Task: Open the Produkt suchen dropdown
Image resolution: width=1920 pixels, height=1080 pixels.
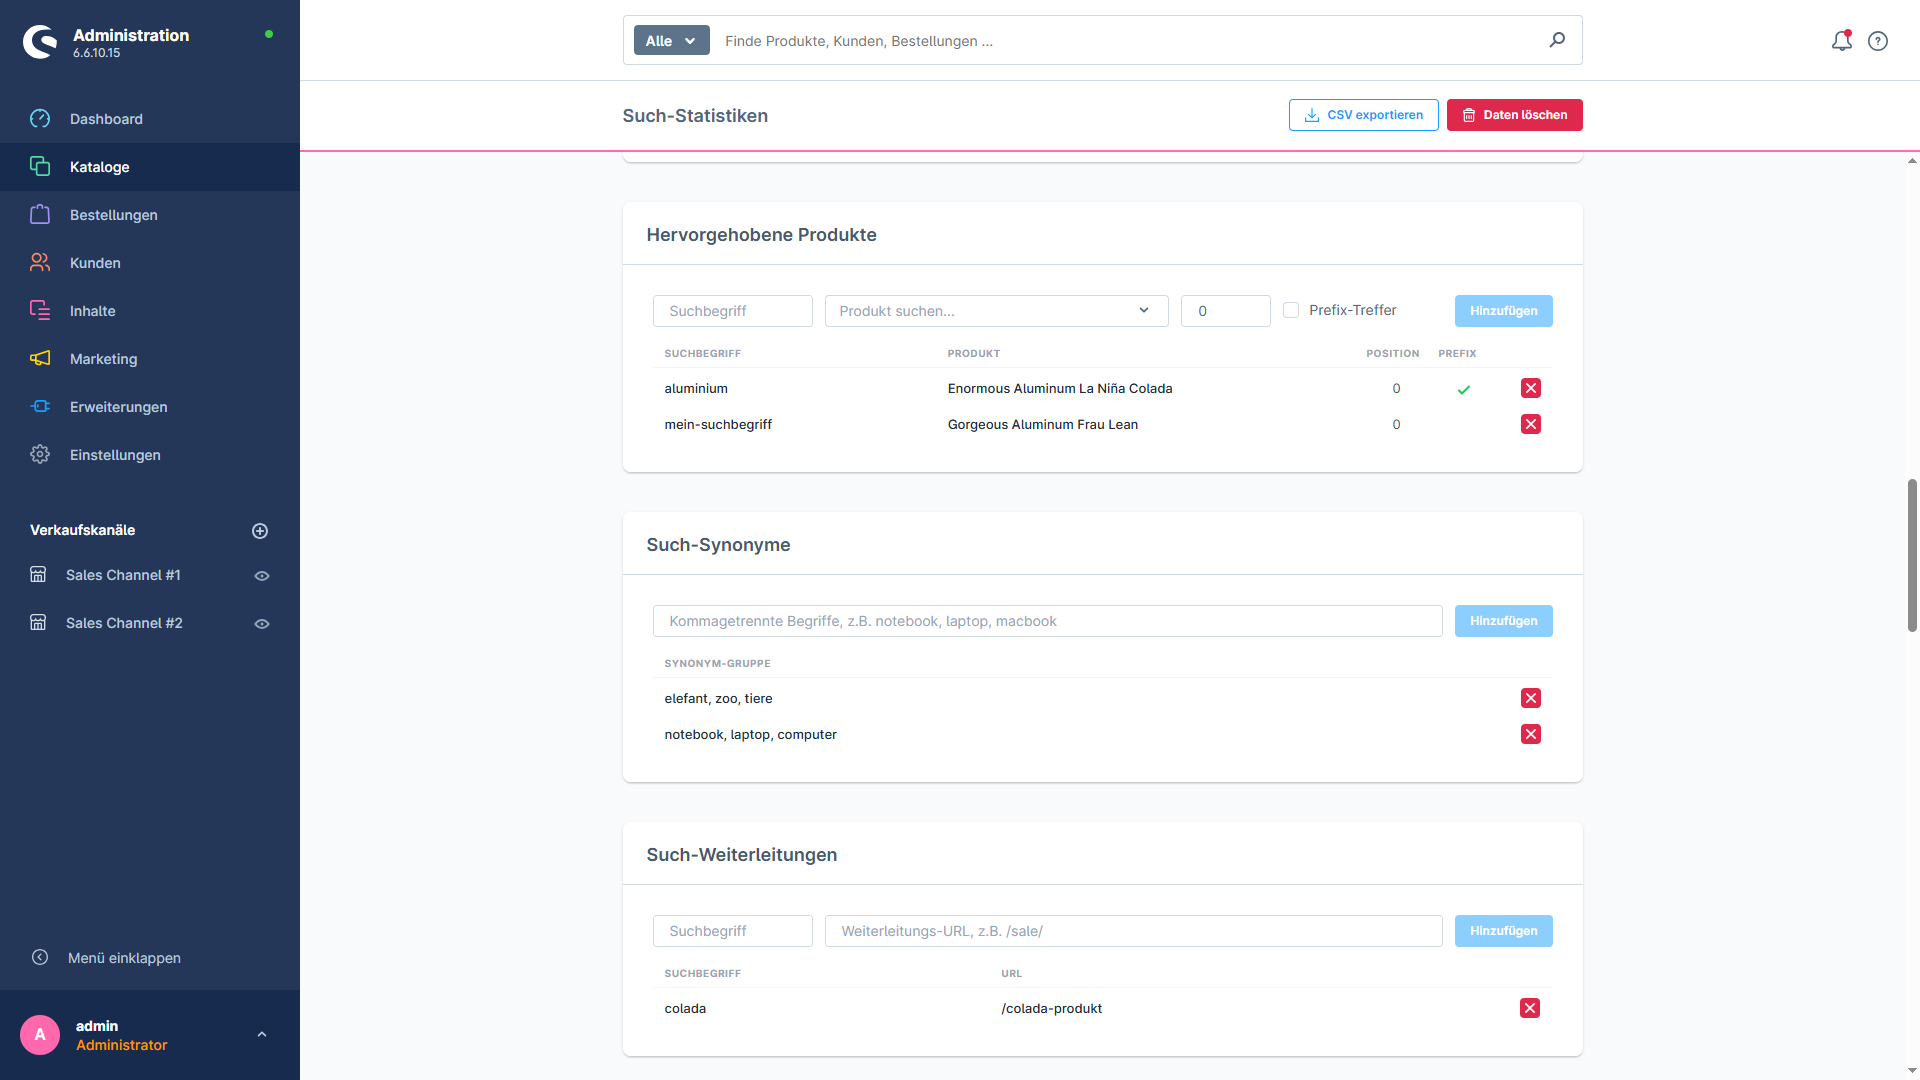Action: click(x=996, y=311)
